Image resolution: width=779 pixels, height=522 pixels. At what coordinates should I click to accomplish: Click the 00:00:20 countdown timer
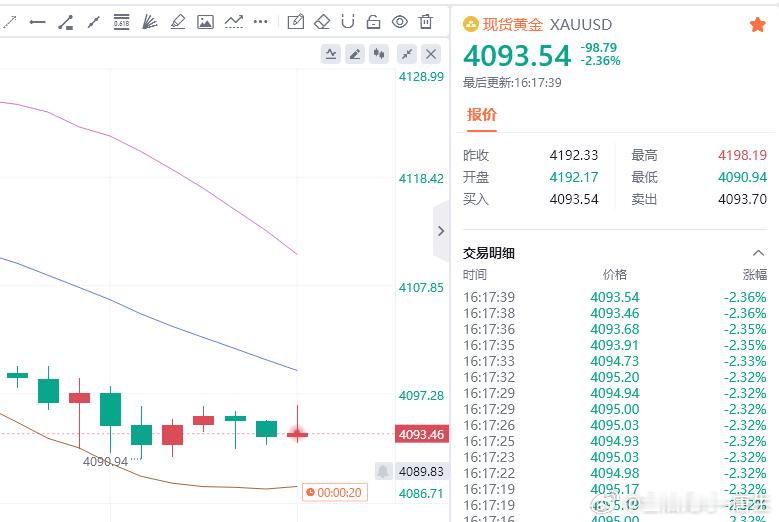(x=335, y=493)
